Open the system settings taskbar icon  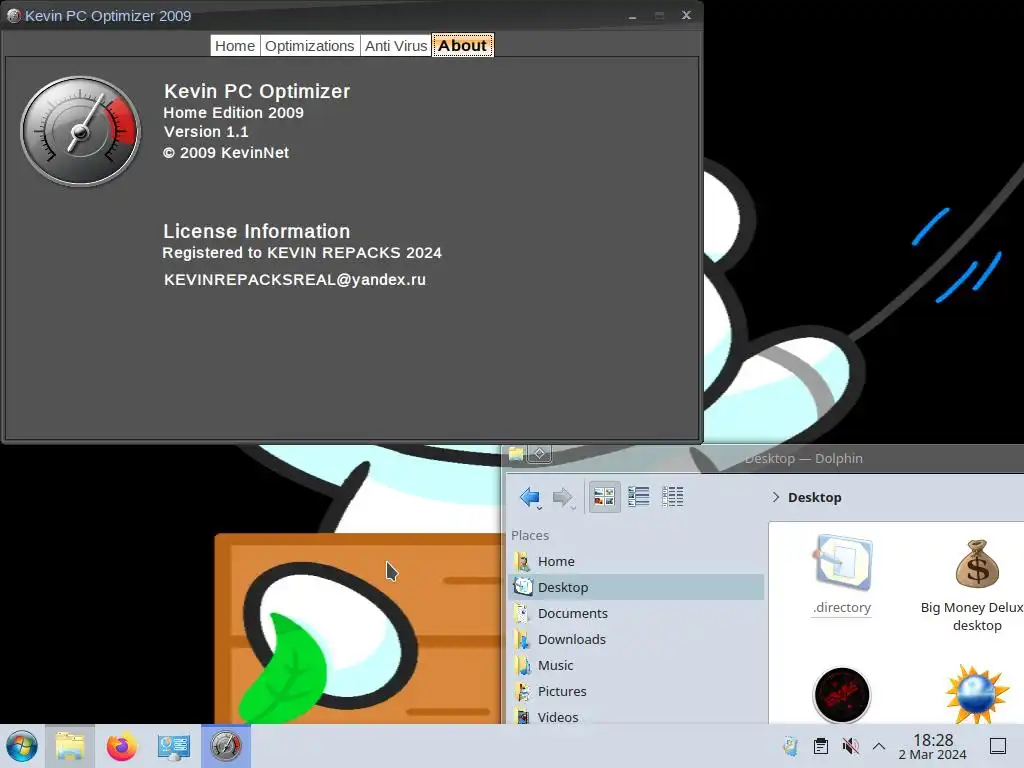click(174, 746)
